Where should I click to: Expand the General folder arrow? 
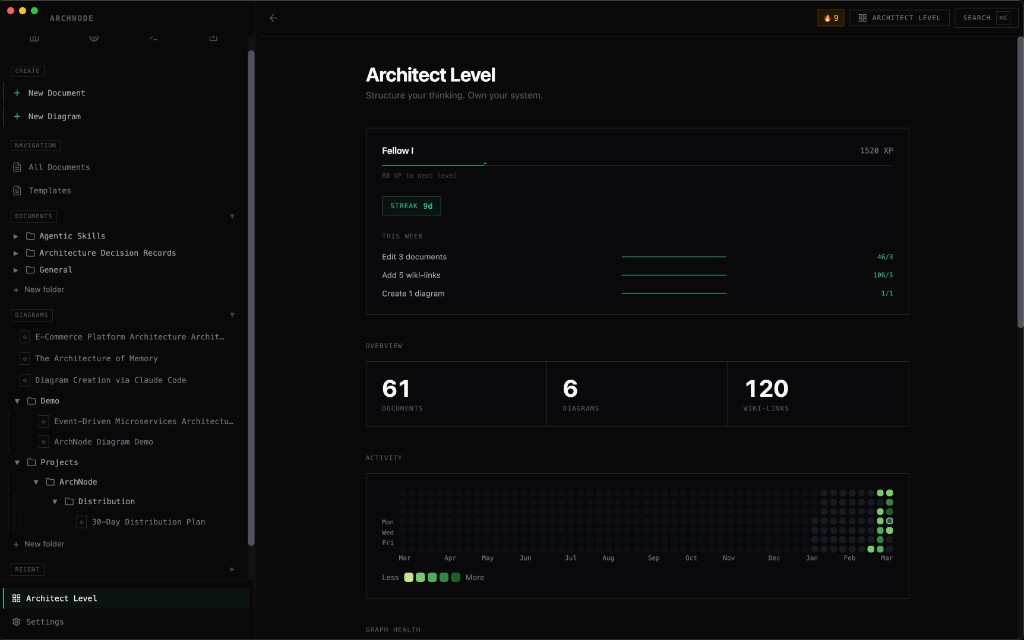(x=16, y=270)
